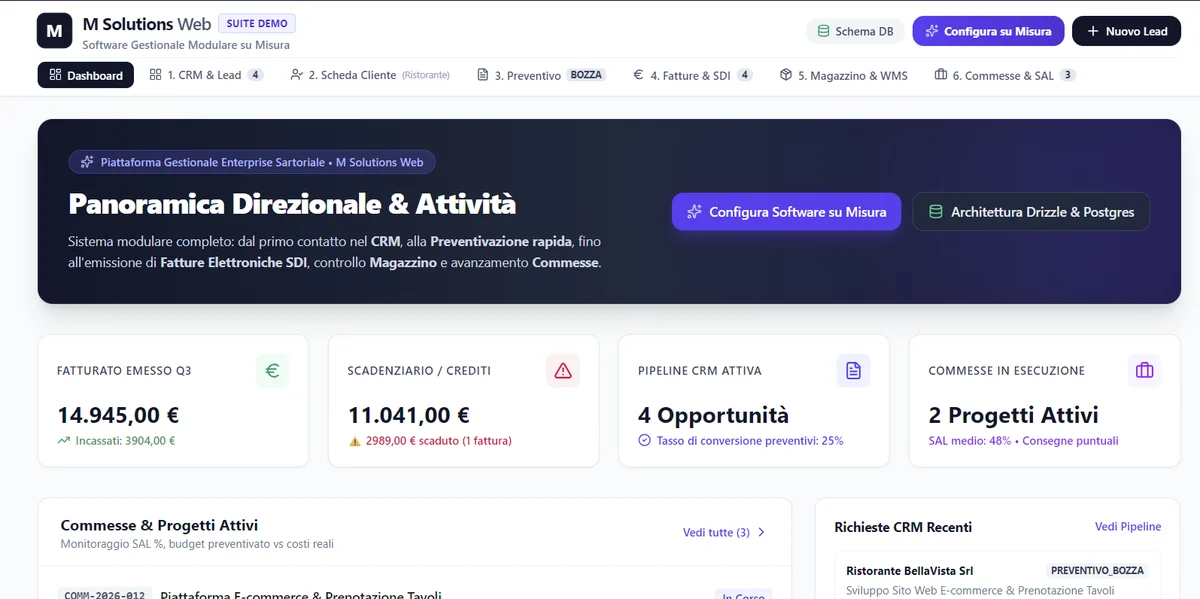Viewport: 1200px width, 599px height.
Task: Open Architettura Drizzle & Postgres
Action: [1031, 212]
